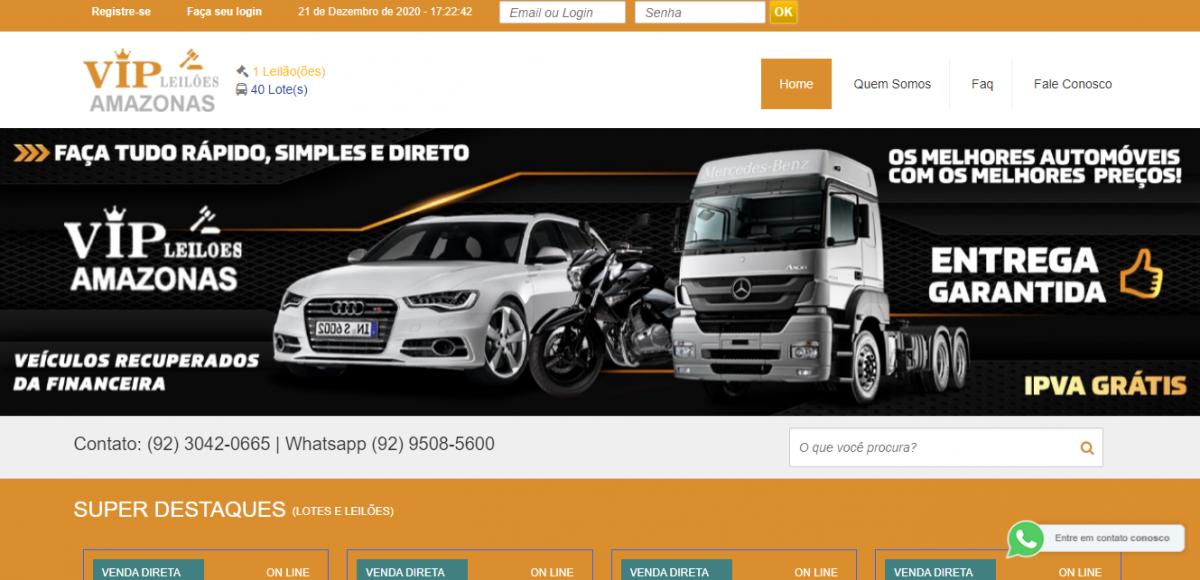Select the SUPER DESTAQUES heading
The width and height of the screenshot is (1200, 580).
(x=180, y=509)
